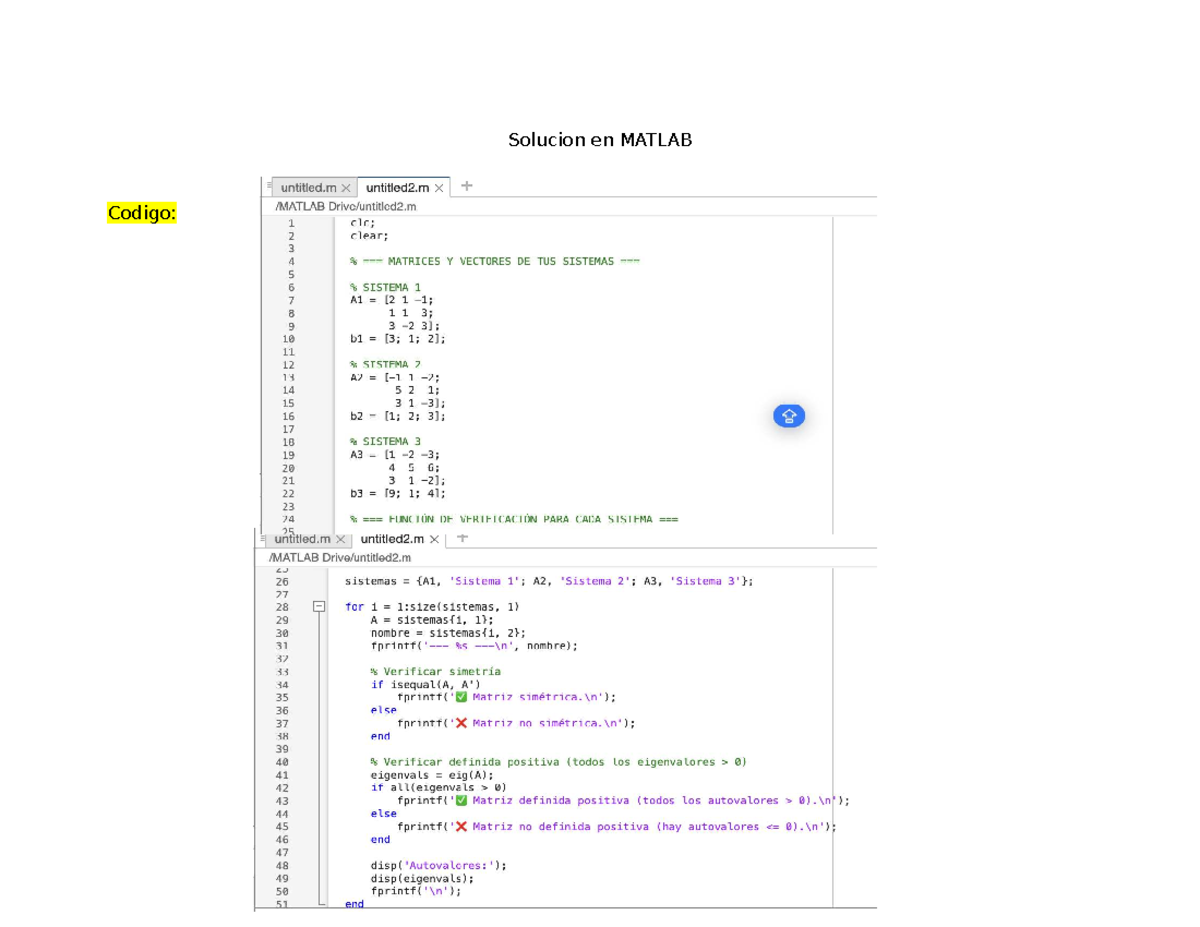The width and height of the screenshot is (1200, 927).
Task: Click the yellow highlighted Codigo: label
Action: click(142, 213)
